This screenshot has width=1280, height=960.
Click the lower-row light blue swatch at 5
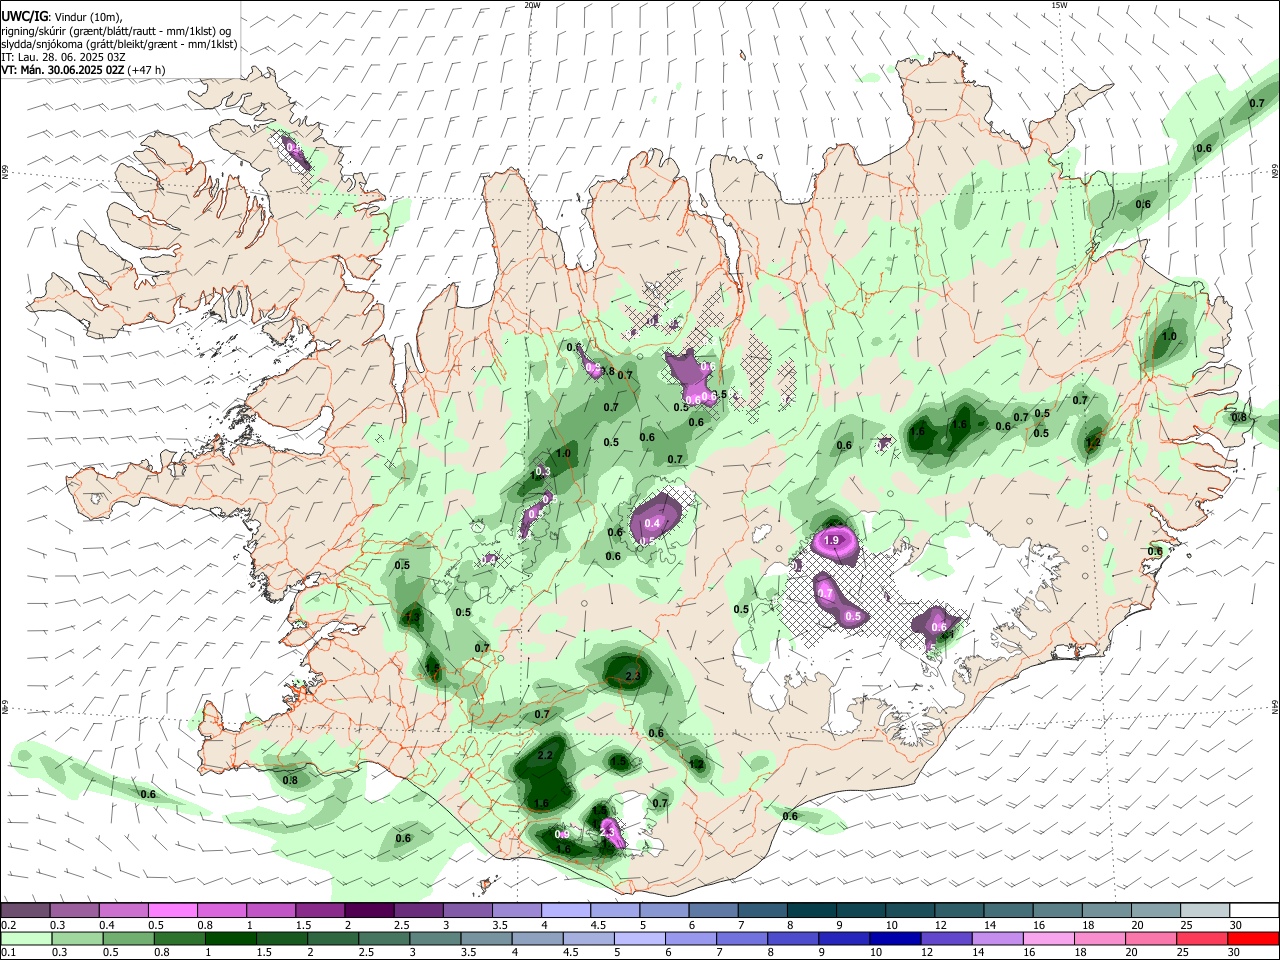[640, 939]
